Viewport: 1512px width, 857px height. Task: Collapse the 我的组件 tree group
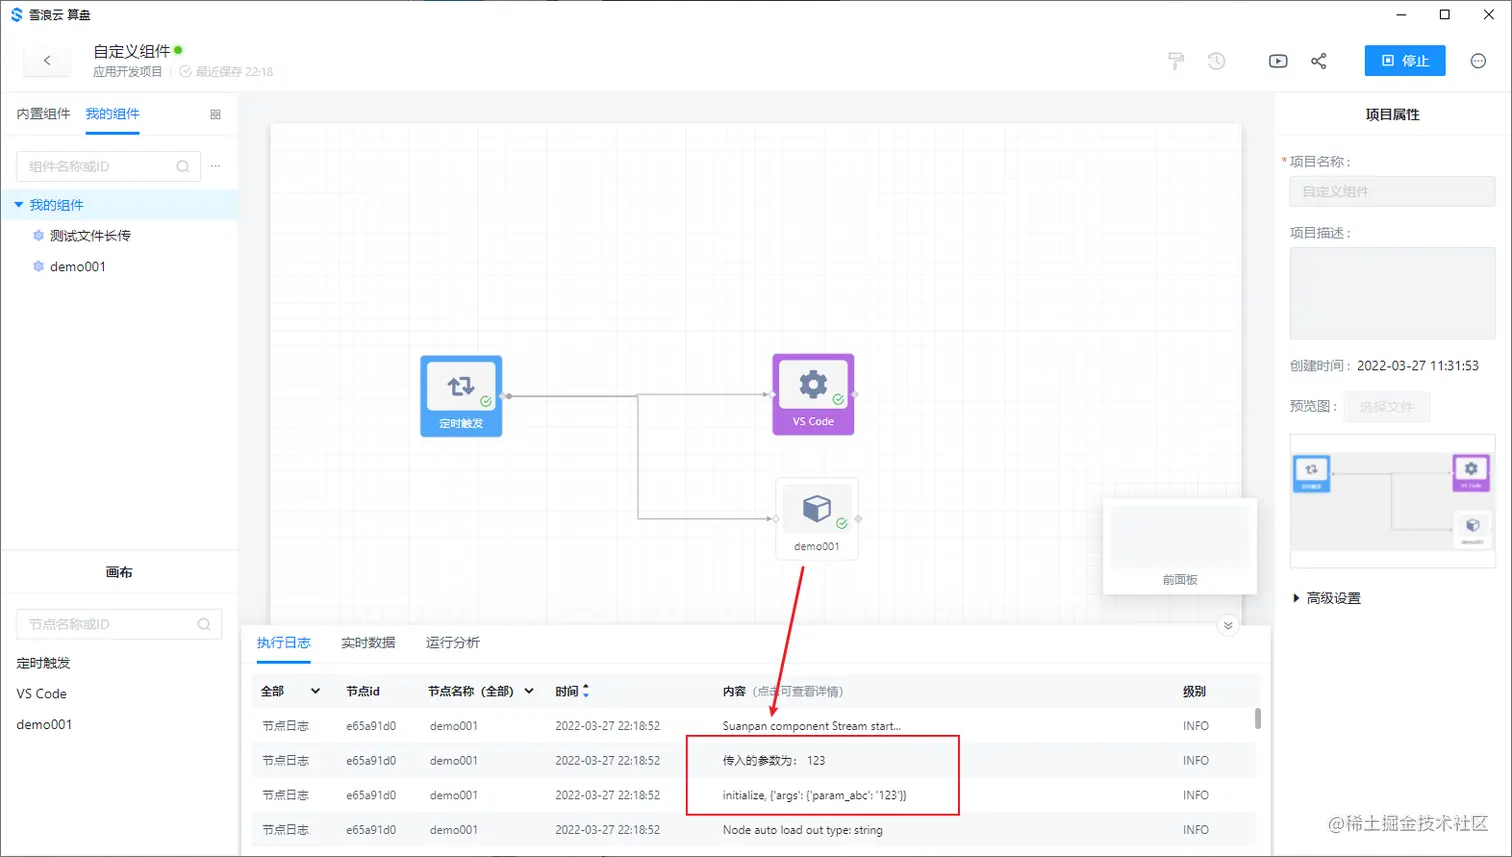click(x=18, y=205)
